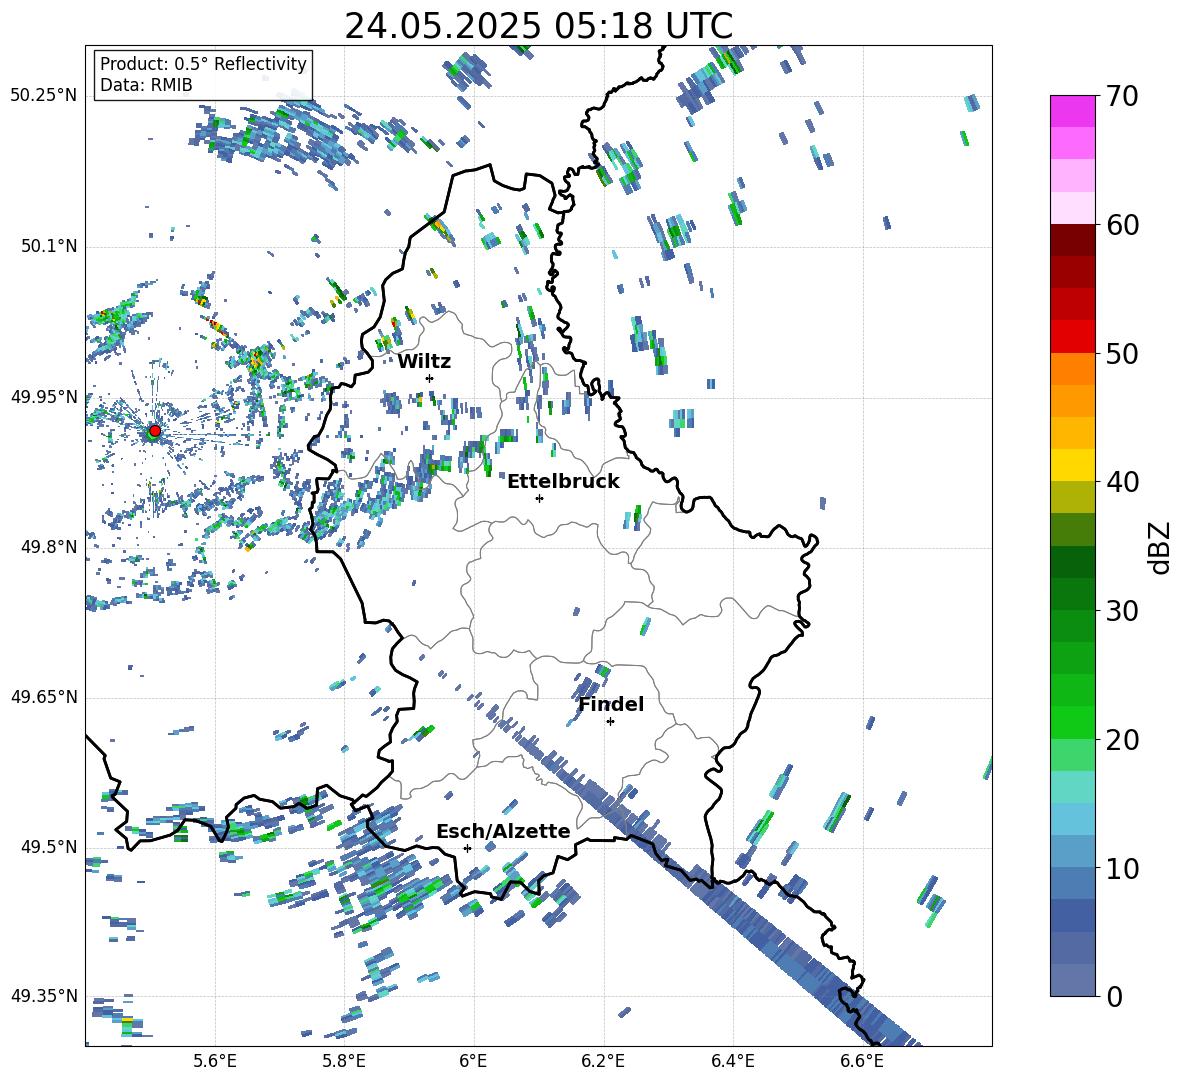Screen dimensions: 1184x1081
Task: Click the 49.5°N latitude label
Action: coord(48,847)
